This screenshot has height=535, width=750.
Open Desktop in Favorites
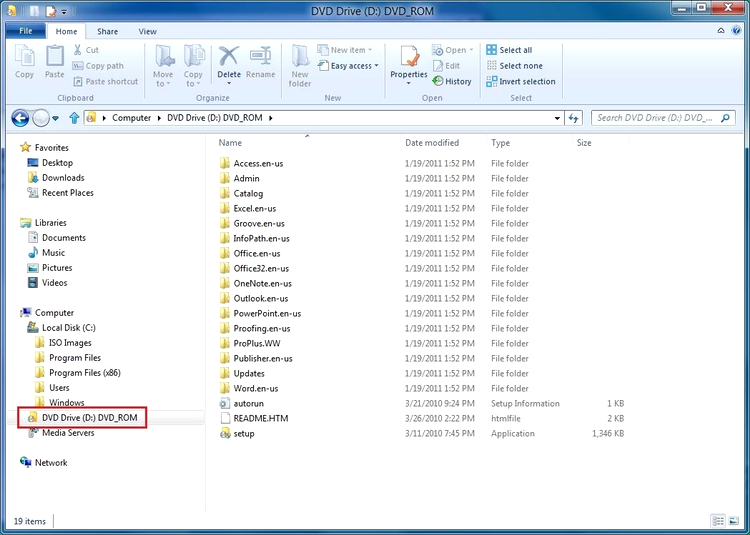coord(50,163)
